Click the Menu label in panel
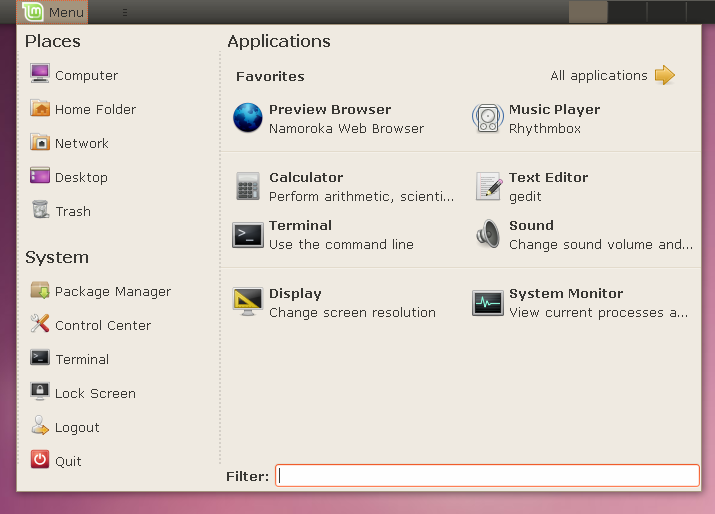 click(67, 12)
